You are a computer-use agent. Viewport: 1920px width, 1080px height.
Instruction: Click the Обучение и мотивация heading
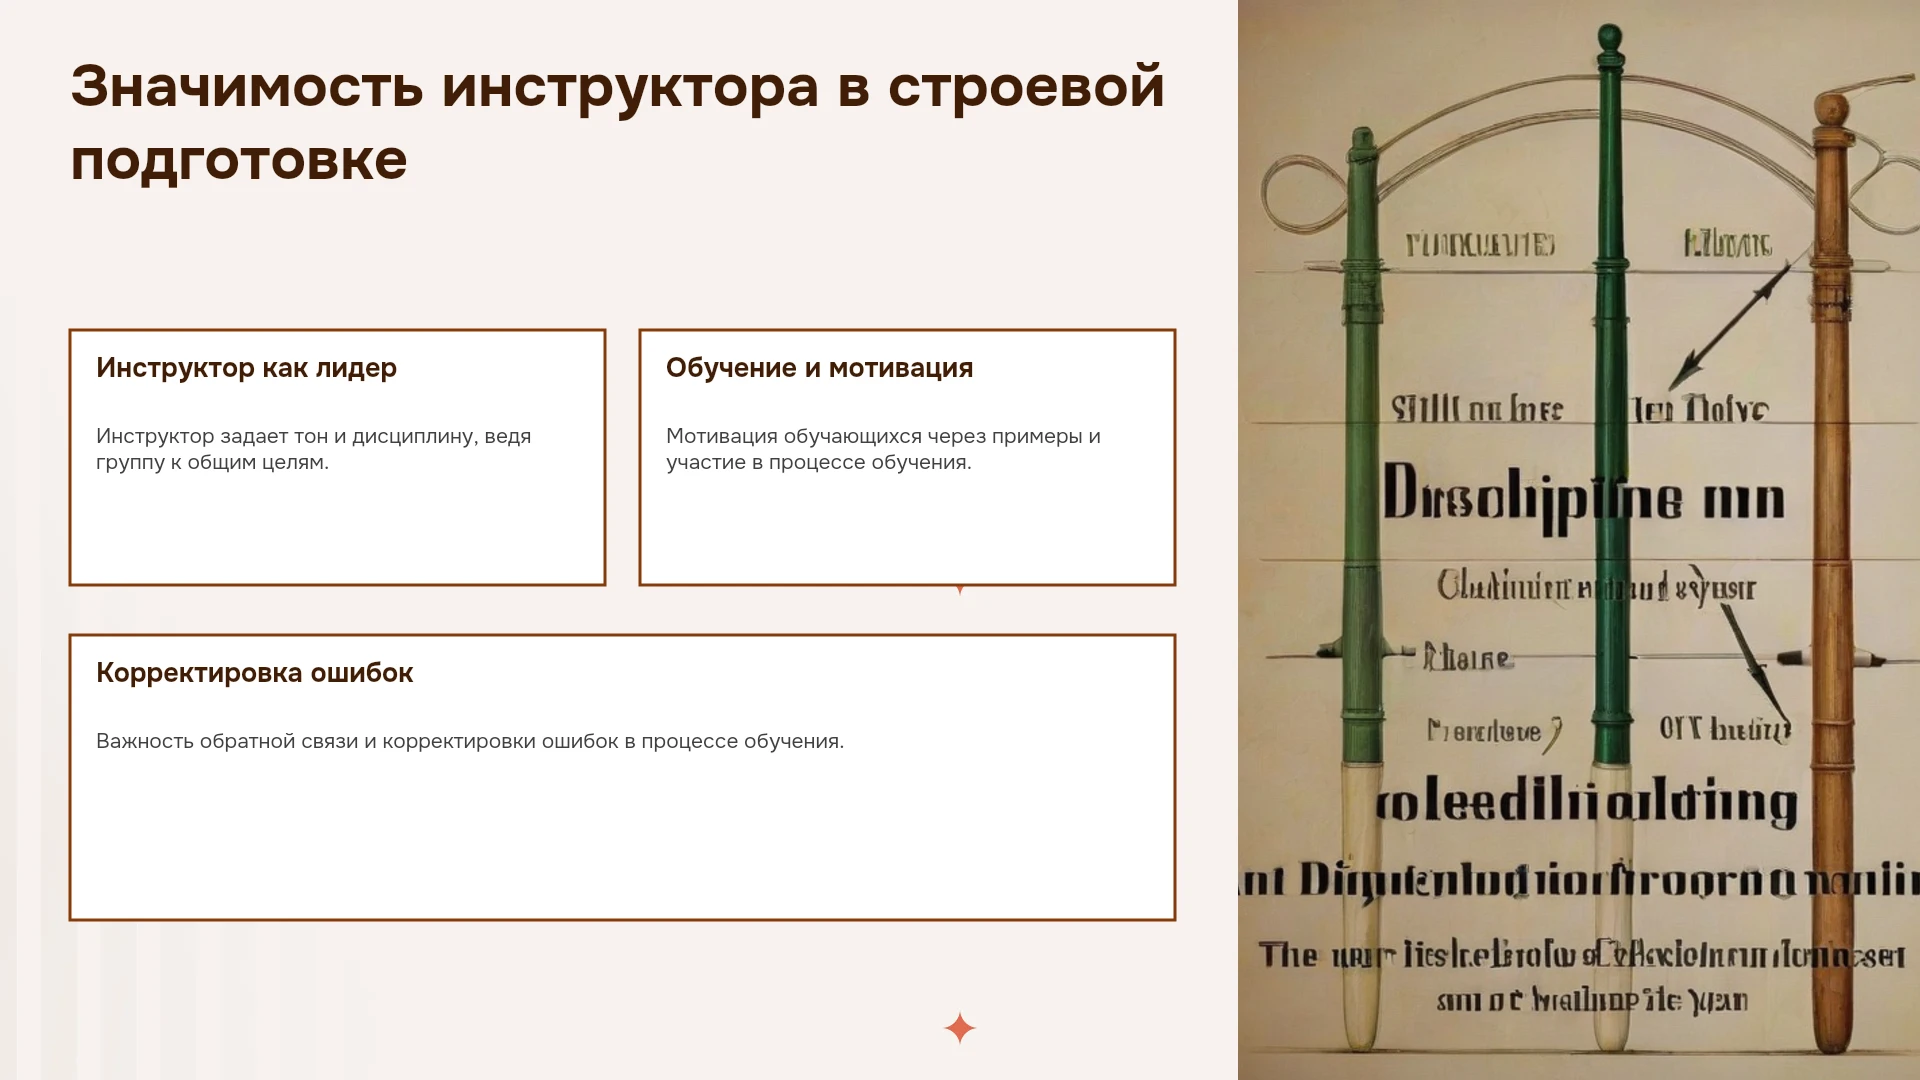[819, 368]
